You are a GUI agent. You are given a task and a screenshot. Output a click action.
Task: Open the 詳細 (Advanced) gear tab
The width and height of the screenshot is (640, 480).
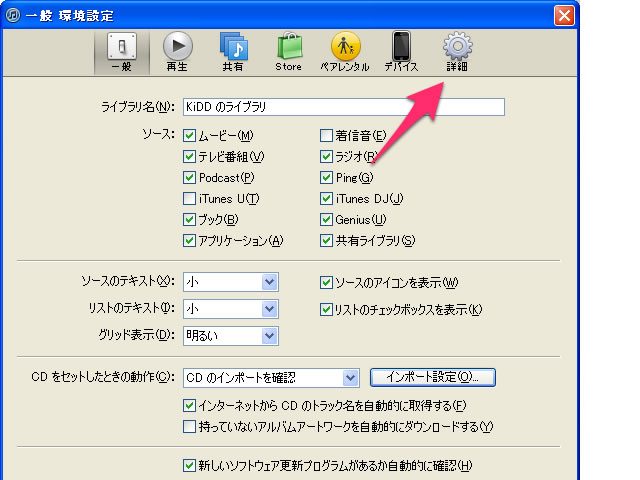pyautogui.click(x=457, y=53)
